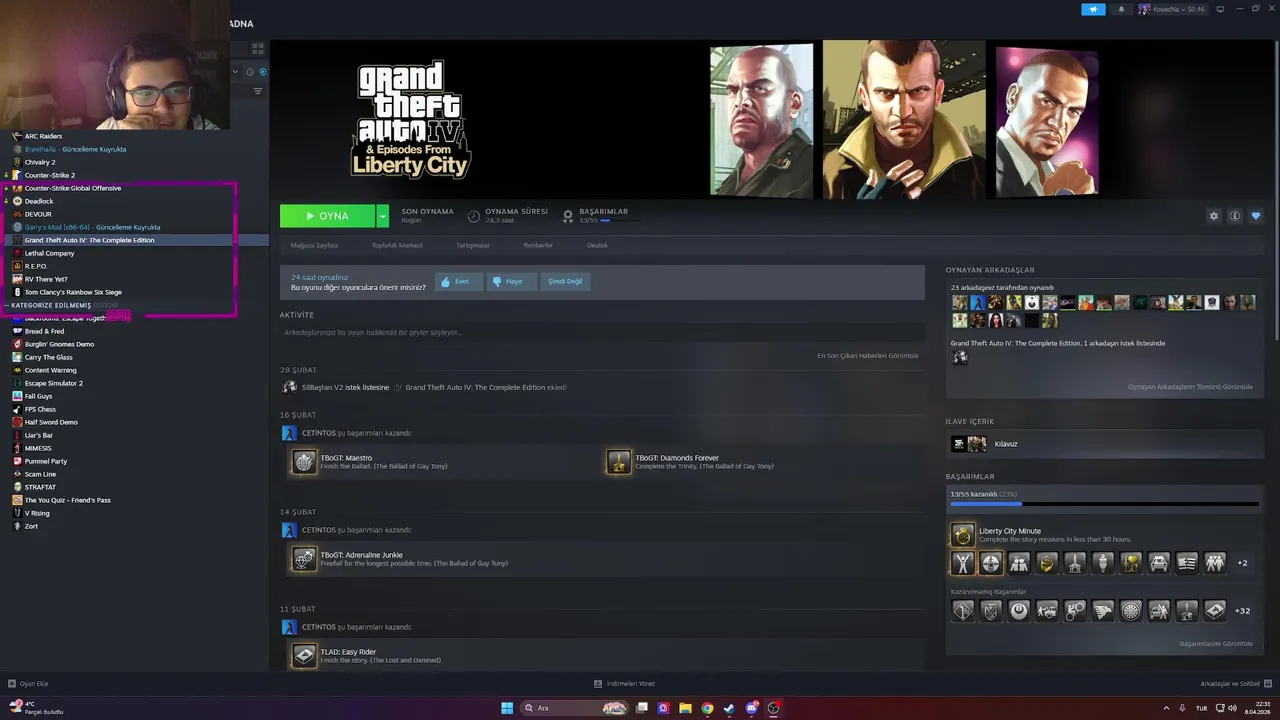Open the game settings gear icon

pyautogui.click(x=1214, y=216)
